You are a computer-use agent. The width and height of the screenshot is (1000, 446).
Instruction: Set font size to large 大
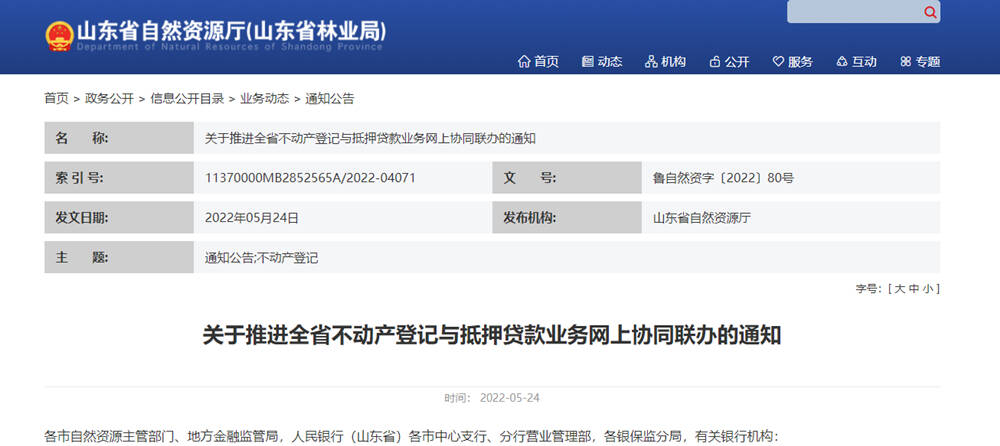click(x=899, y=288)
